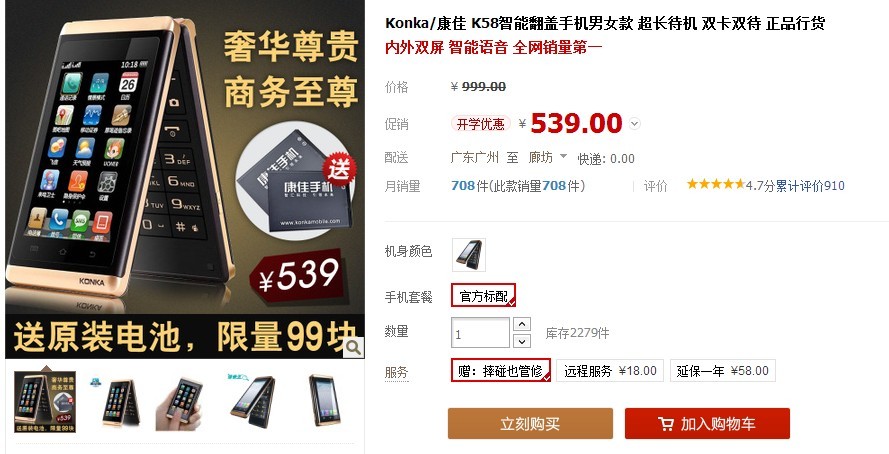Expand the promotion price dropdown arrow

pos(634,124)
